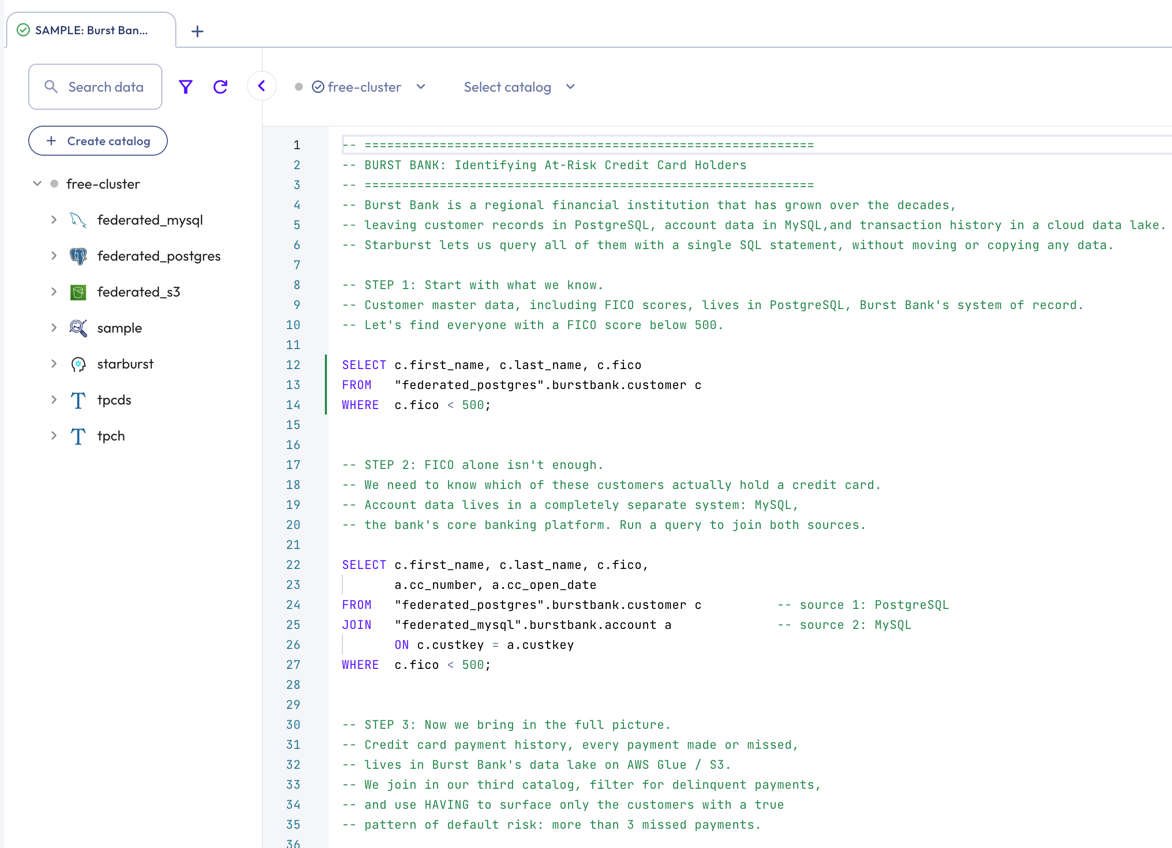Click the federated_mysql dolphin icon
Viewport: 1172px width, 848px height.
pyautogui.click(x=78, y=220)
